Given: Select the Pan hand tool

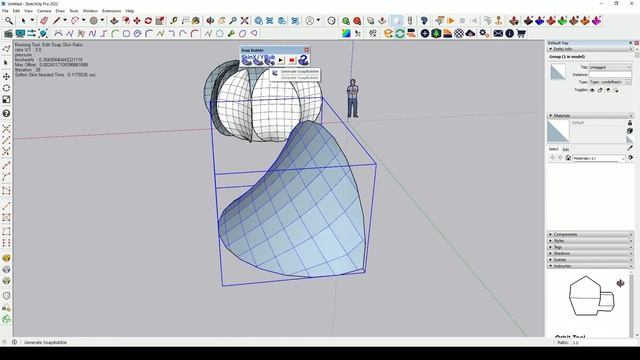Looking at the screenshot, I should pos(222,21).
